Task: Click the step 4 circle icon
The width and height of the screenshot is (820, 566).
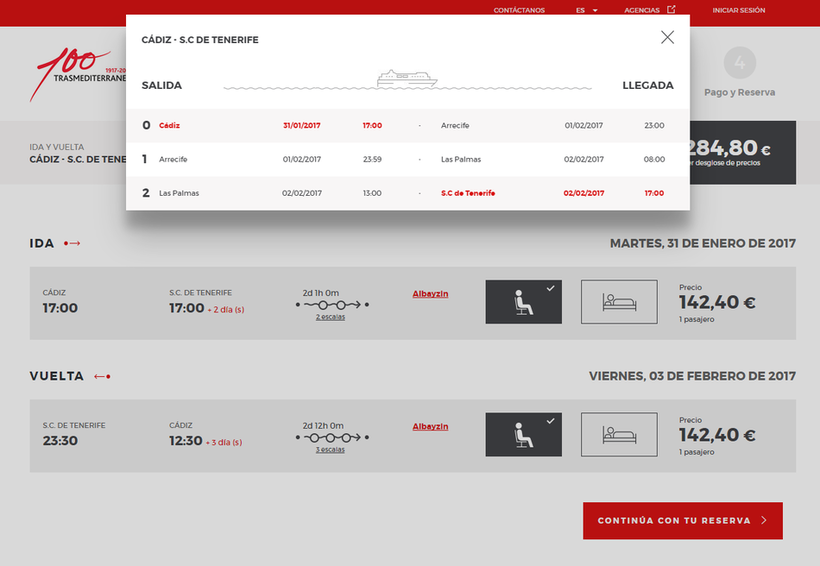Action: (739, 63)
